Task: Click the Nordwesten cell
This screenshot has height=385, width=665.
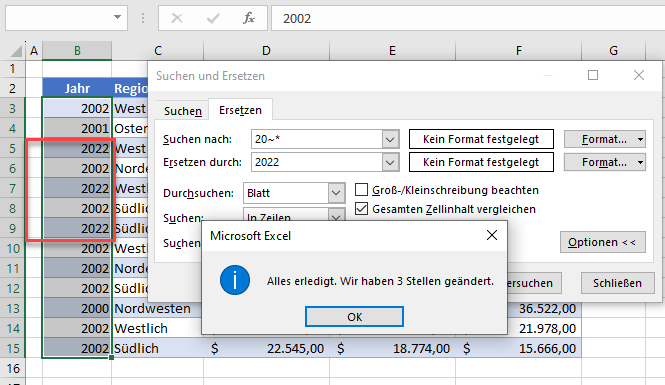Action: (157, 308)
